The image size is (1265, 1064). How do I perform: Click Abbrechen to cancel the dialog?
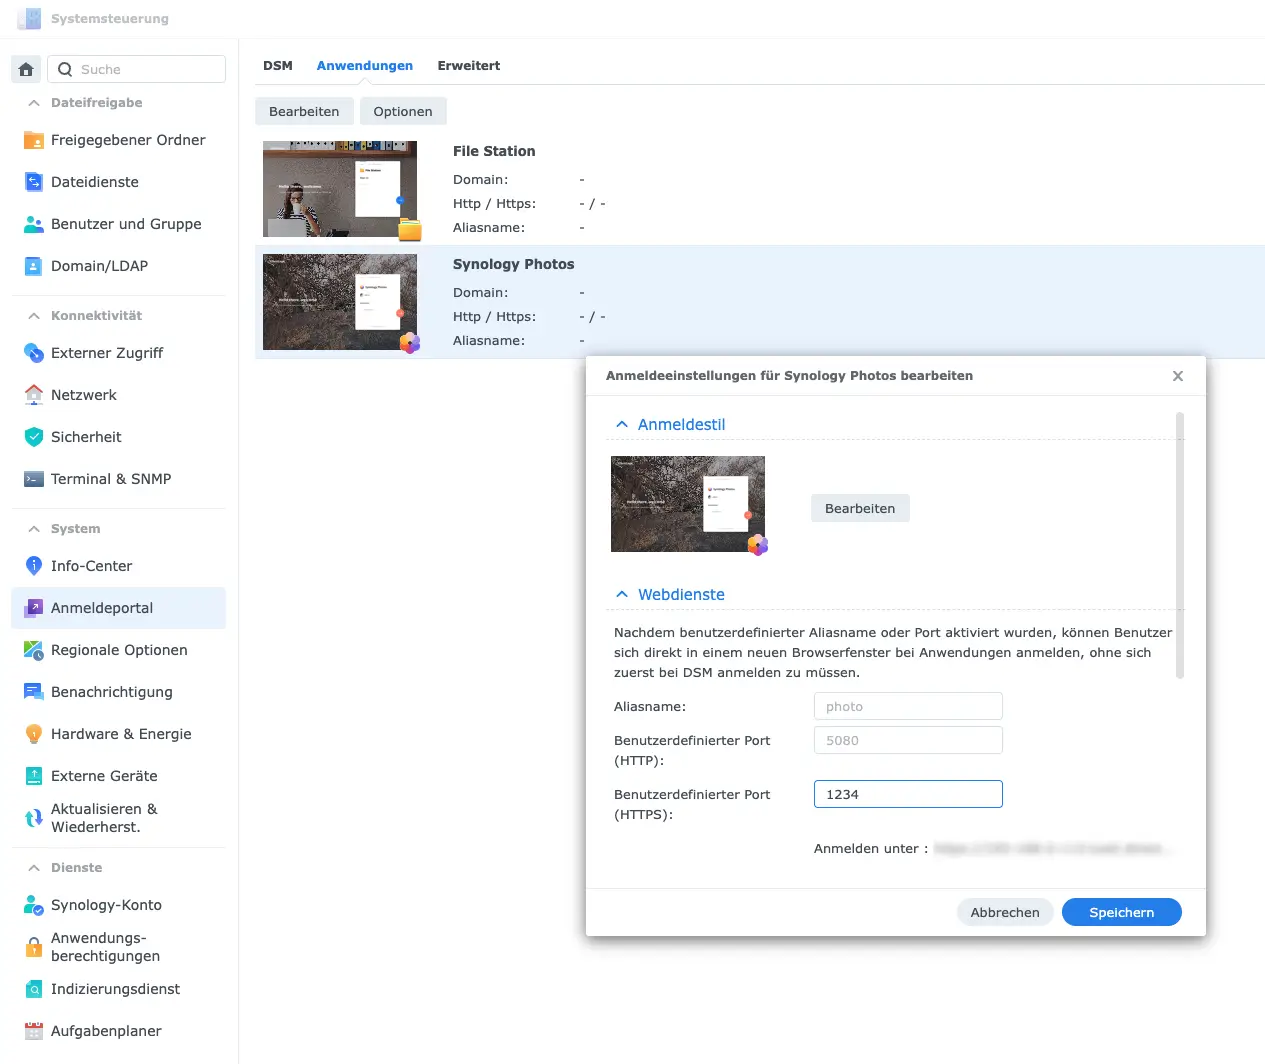pyautogui.click(x=1005, y=911)
